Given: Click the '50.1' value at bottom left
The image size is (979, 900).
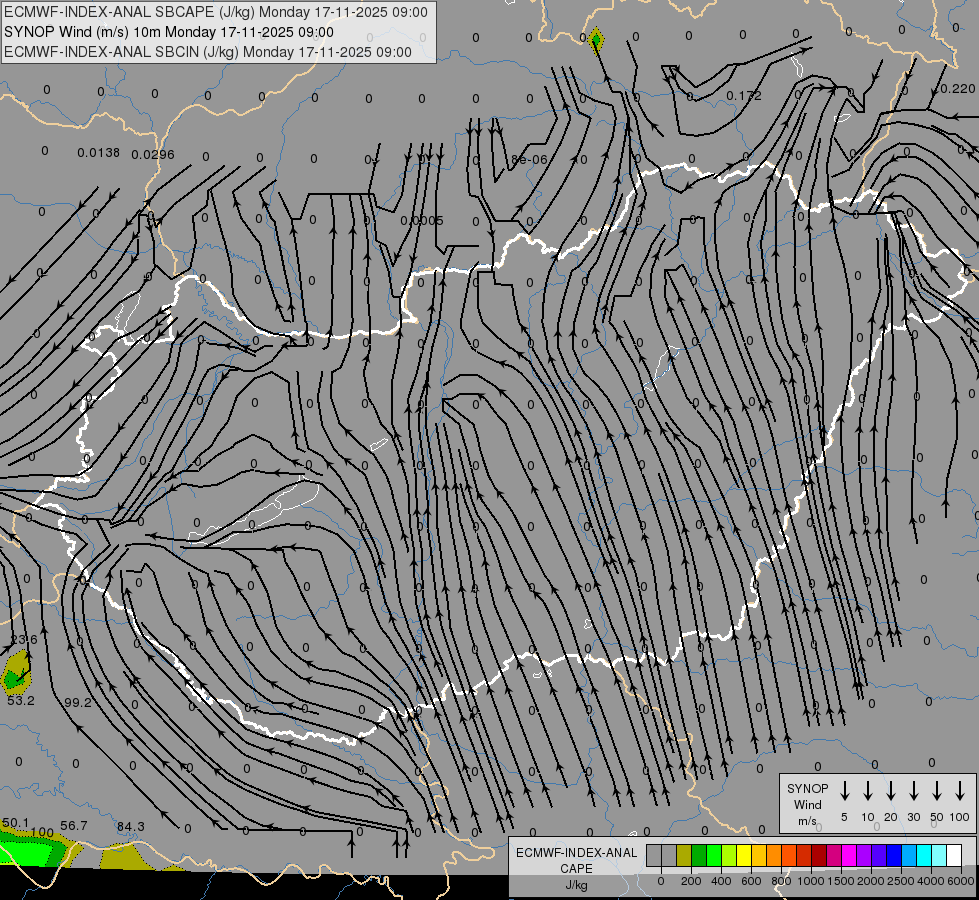Looking at the screenshot, I should [x=16, y=823].
